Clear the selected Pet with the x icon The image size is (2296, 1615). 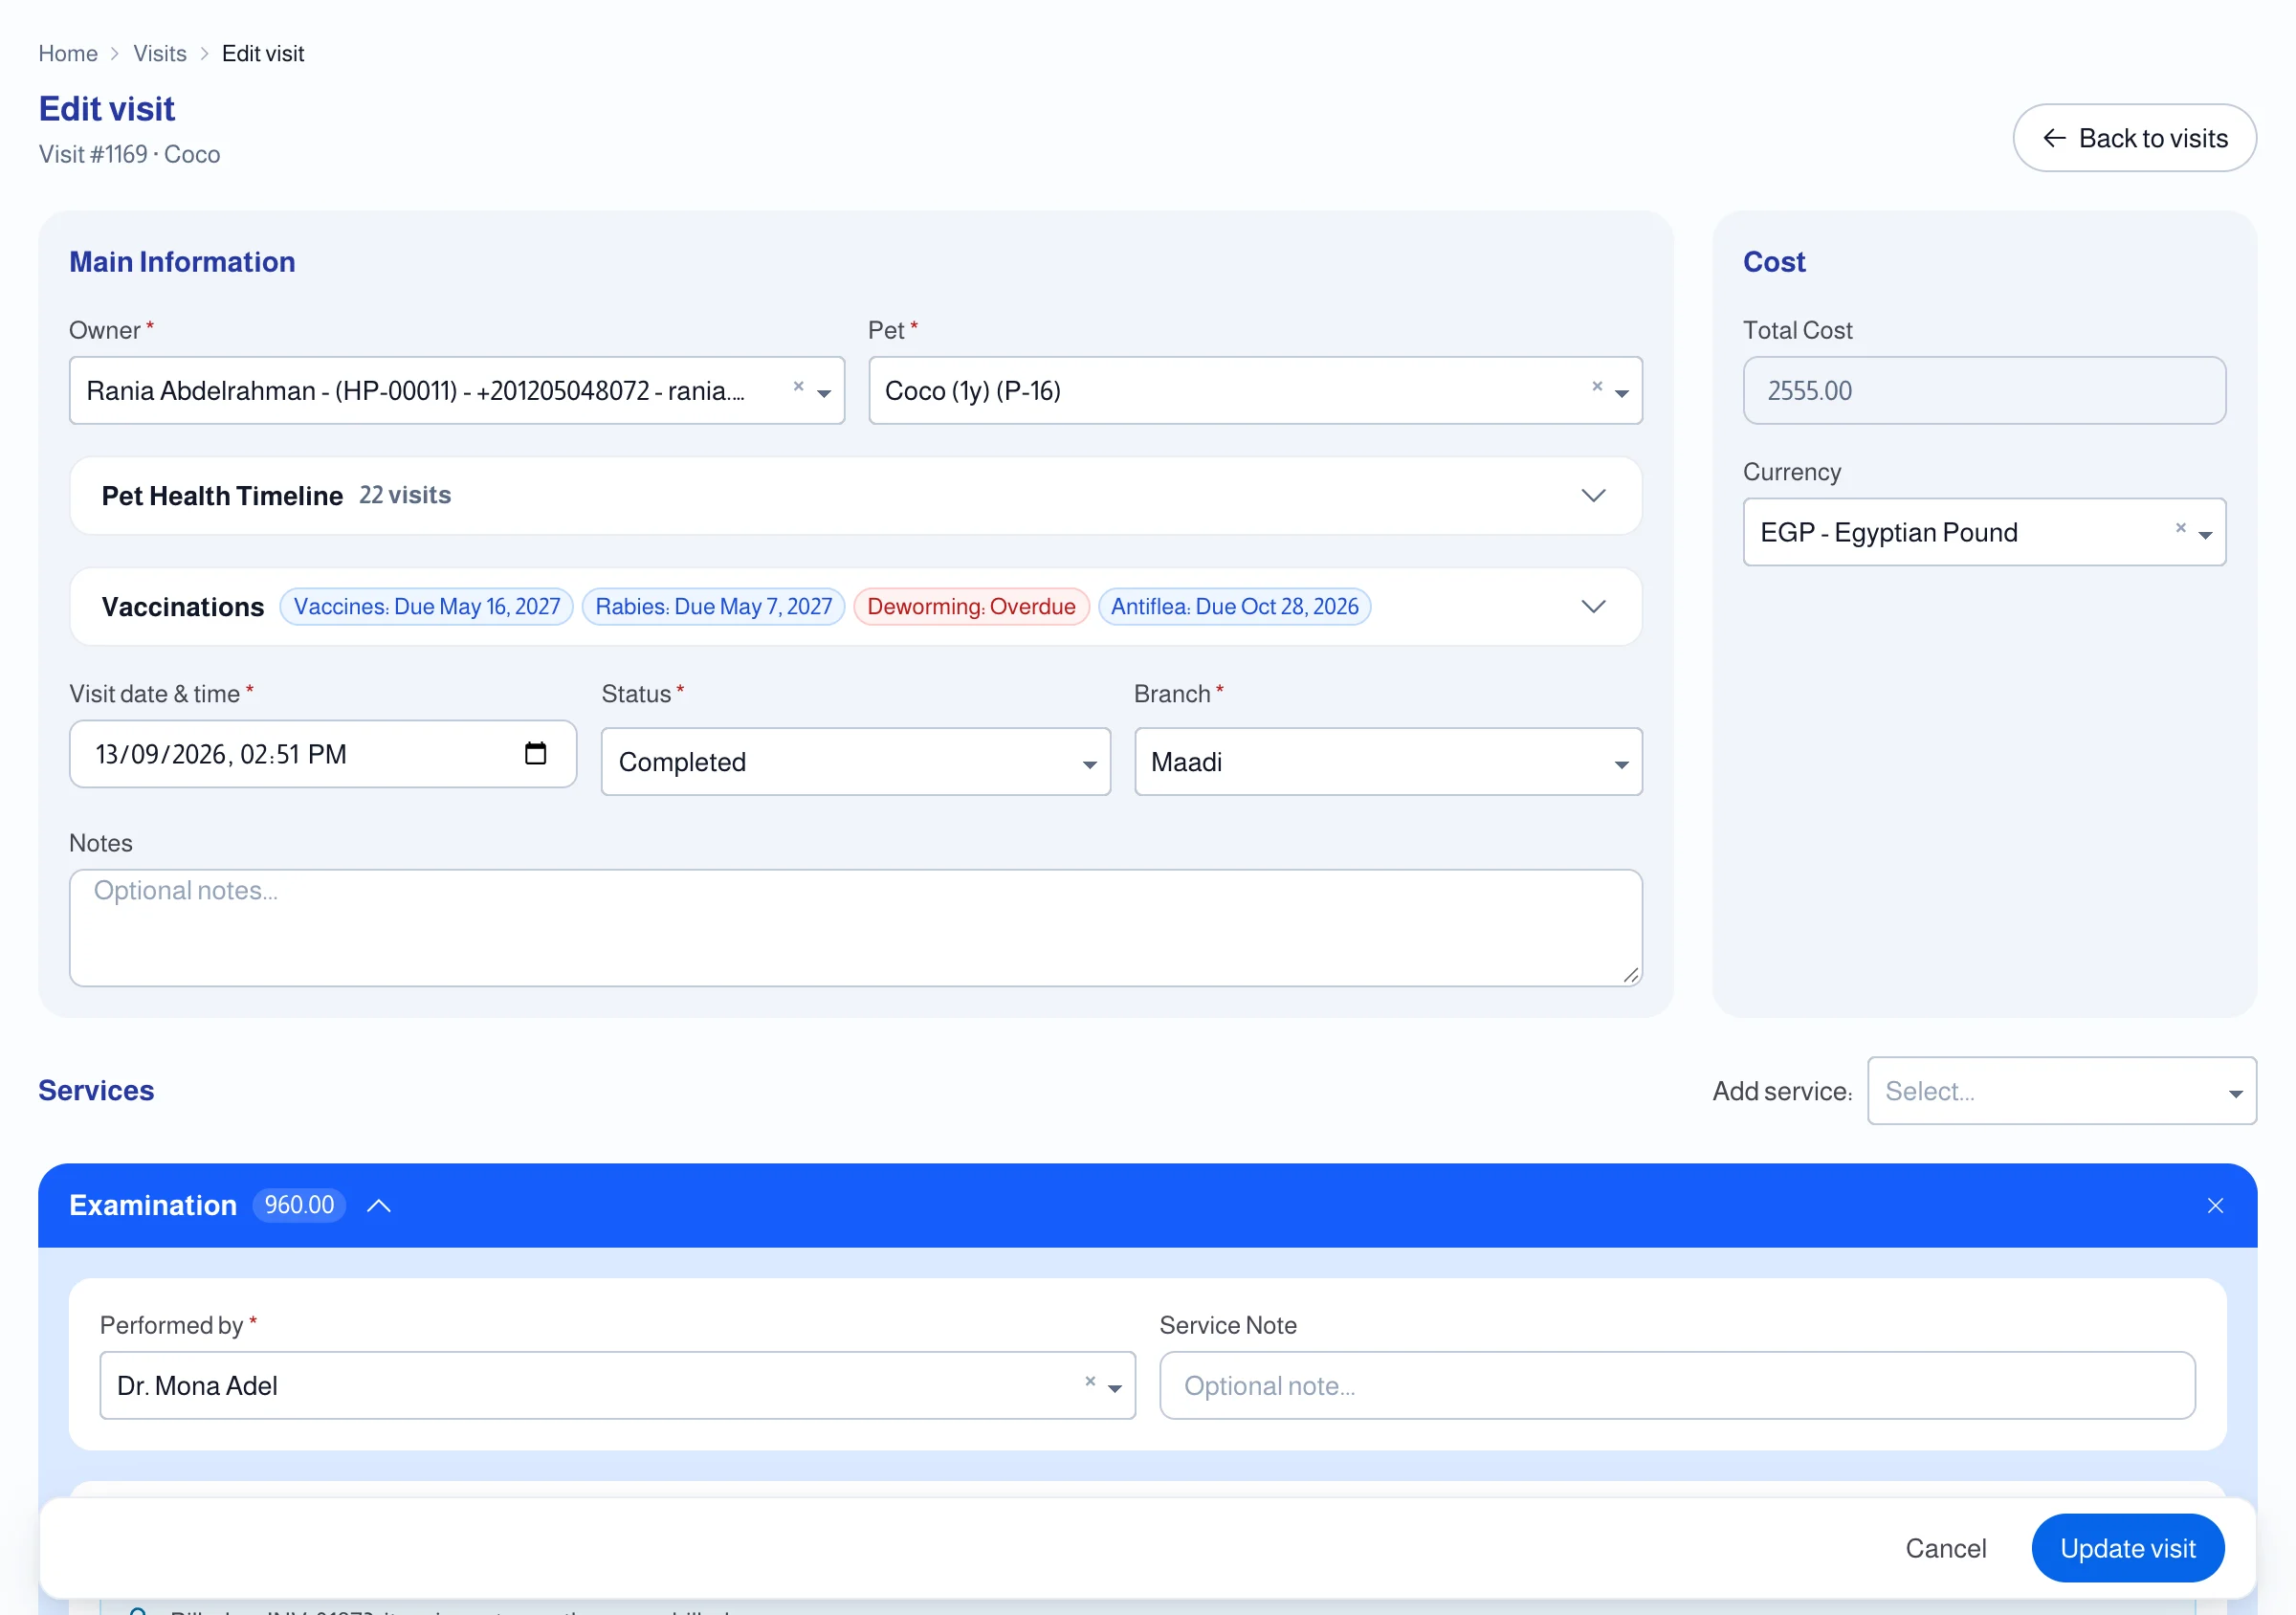pos(1597,386)
